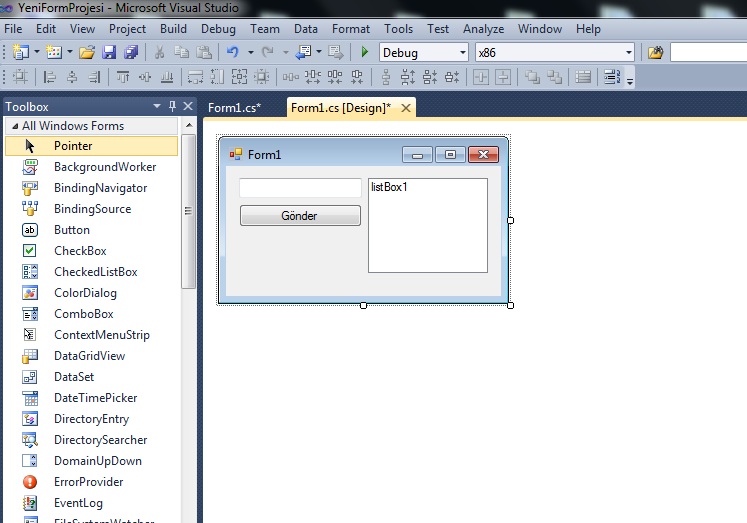Click the Gönder button on the form
This screenshot has height=523, width=747.
tap(300, 216)
